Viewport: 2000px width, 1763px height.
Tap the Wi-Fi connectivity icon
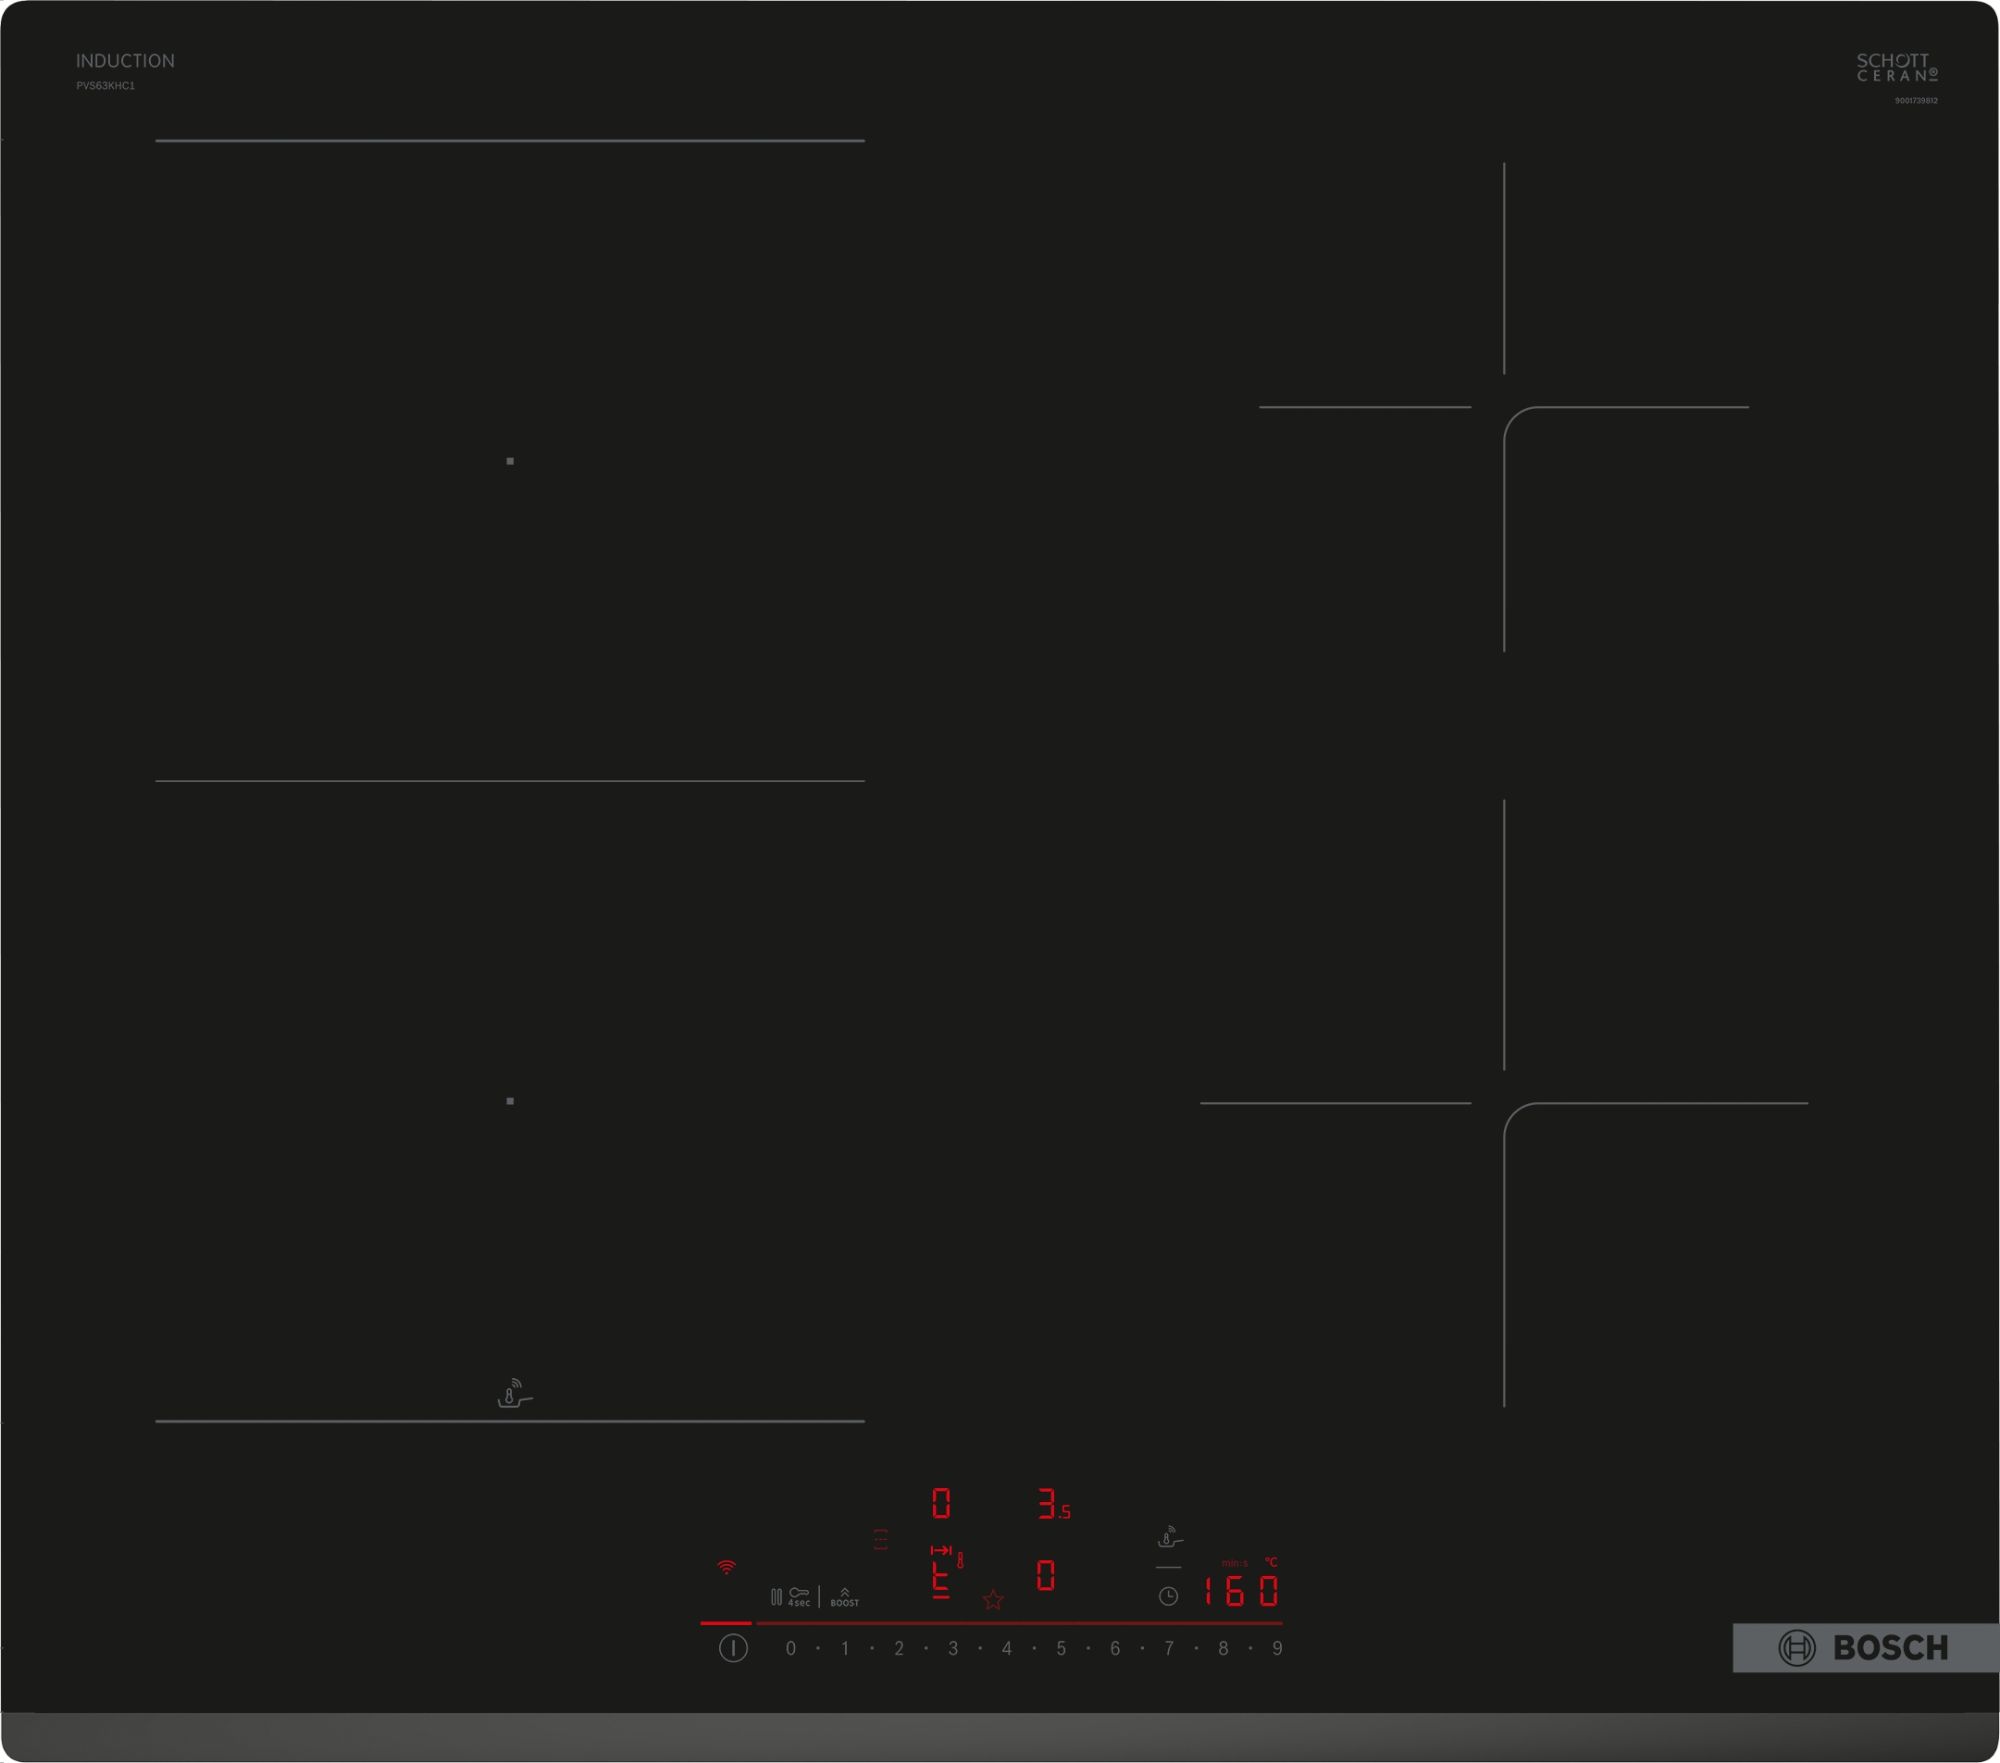pos(727,1567)
